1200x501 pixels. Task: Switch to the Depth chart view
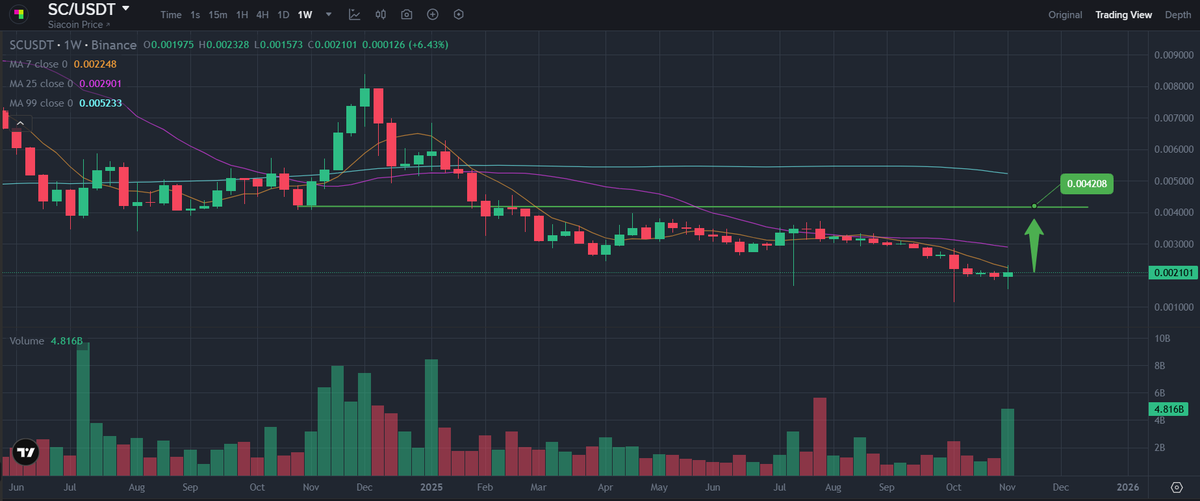pyautogui.click(x=1178, y=15)
